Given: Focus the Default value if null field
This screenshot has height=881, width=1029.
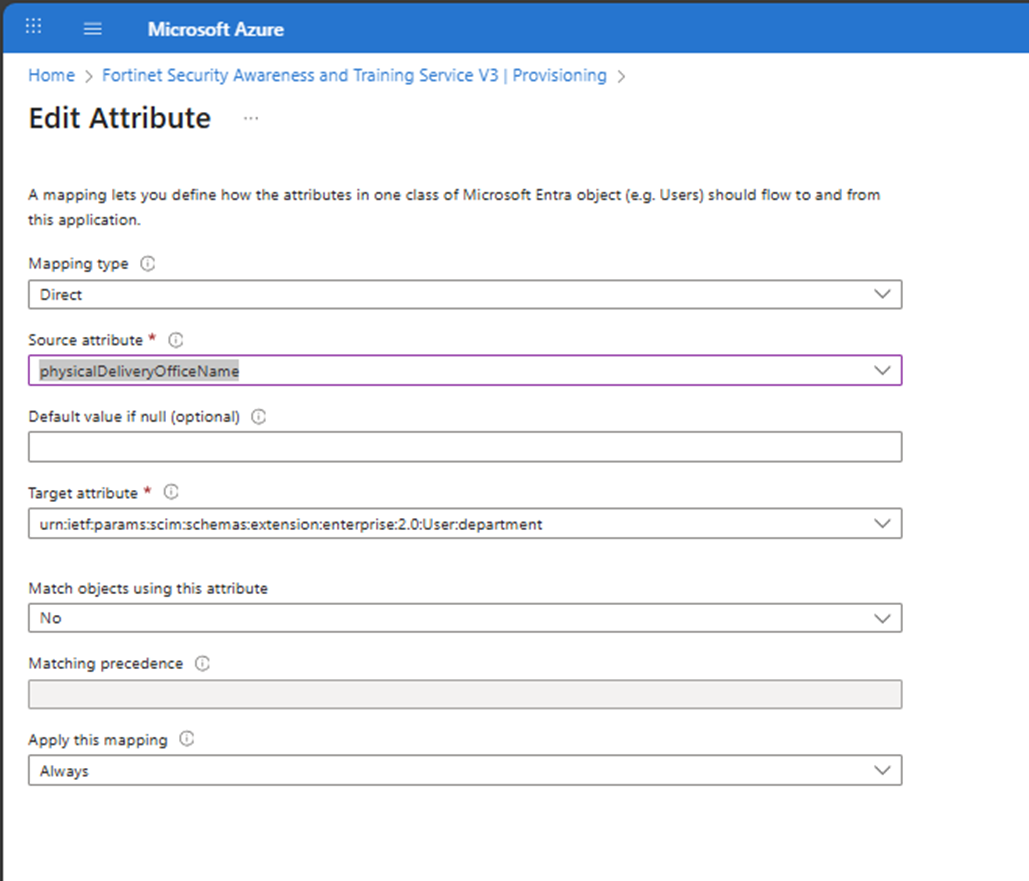Looking at the screenshot, I should click(x=465, y=446).
